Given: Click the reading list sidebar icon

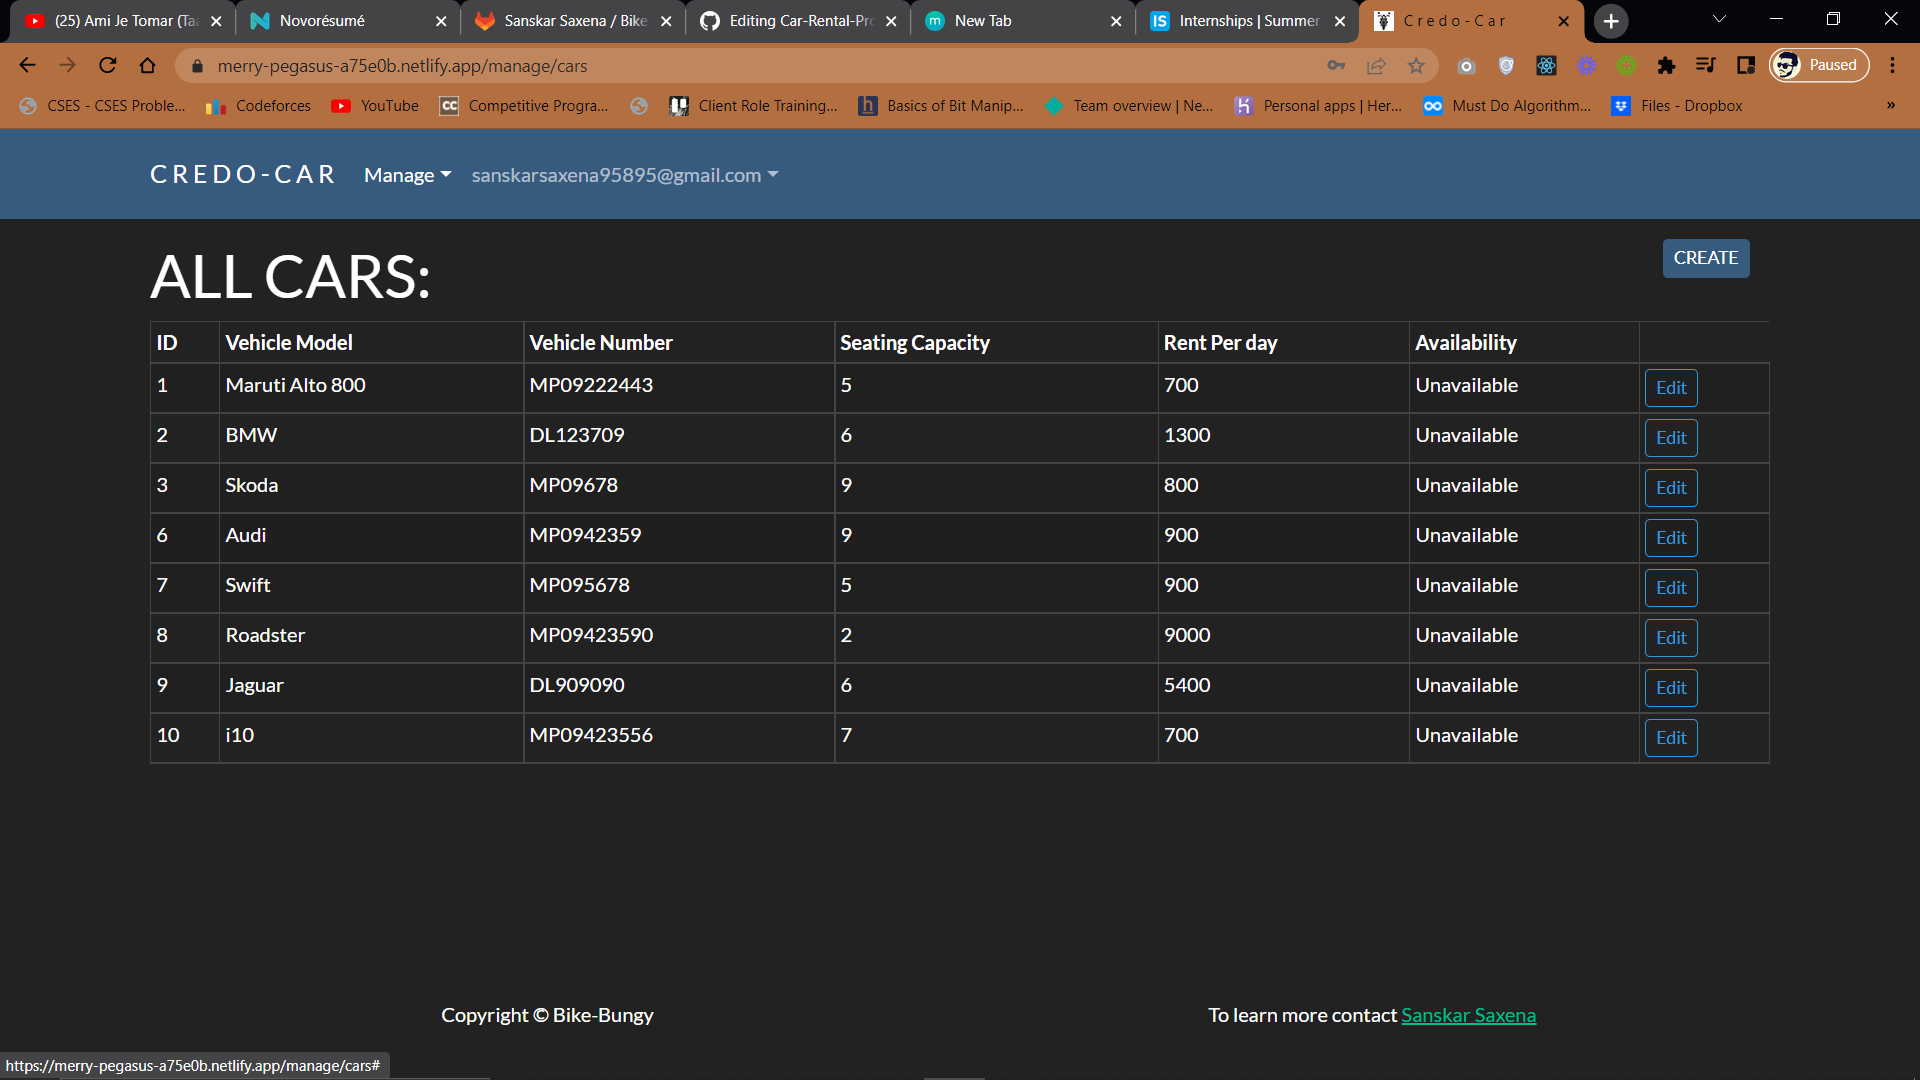Looking at the screenshot, I should pos(1747,65).
